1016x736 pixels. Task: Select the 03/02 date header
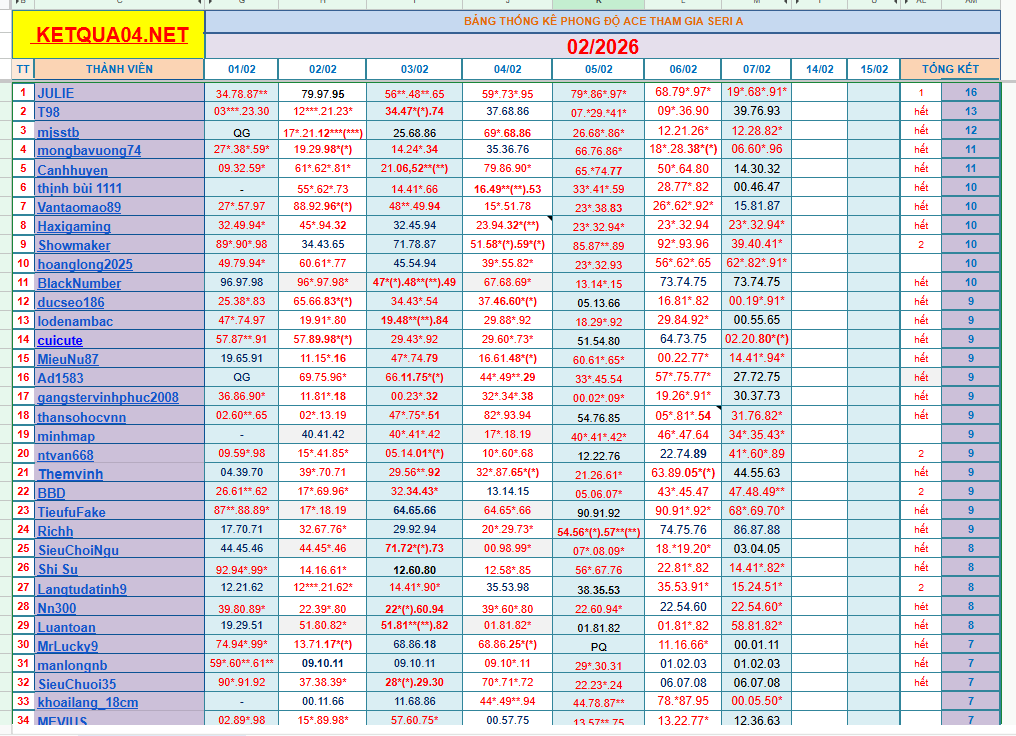tap(414, 69)
